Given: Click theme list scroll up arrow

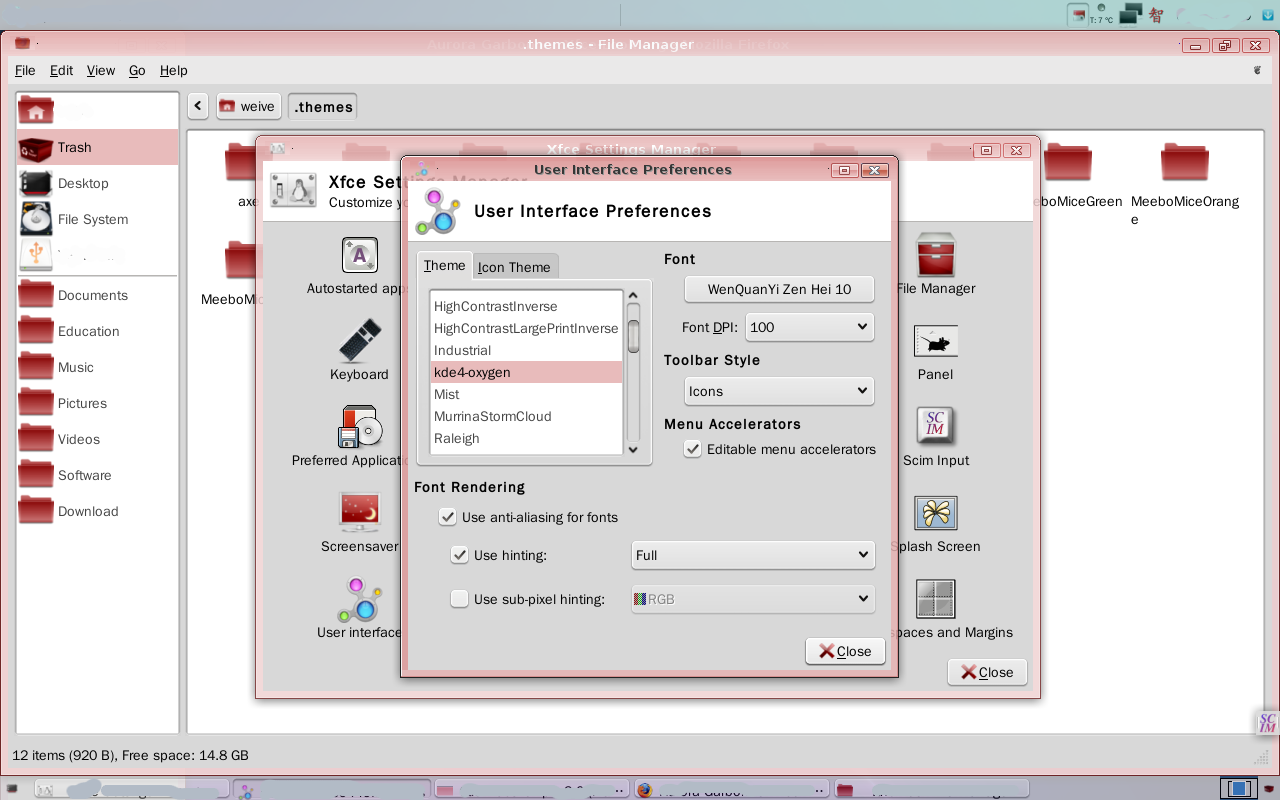Looking at the screenshot, I should point(633,296).
